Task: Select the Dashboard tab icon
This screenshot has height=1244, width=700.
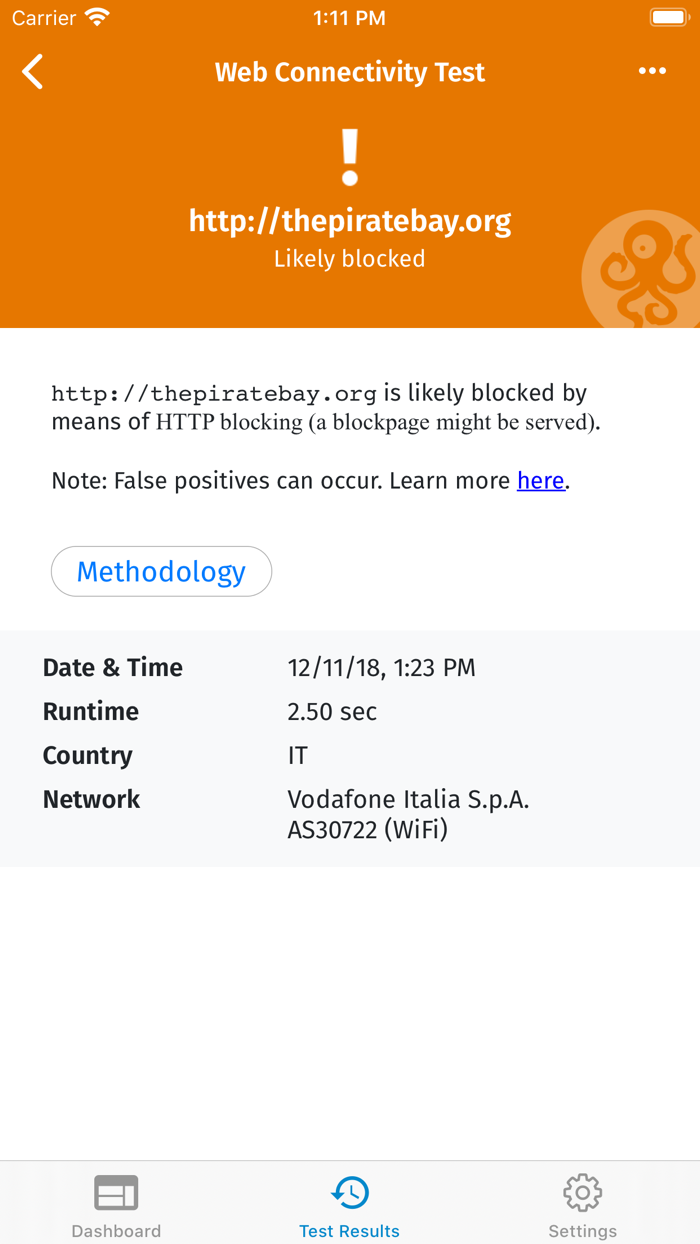Action: tap(116, 1192)
